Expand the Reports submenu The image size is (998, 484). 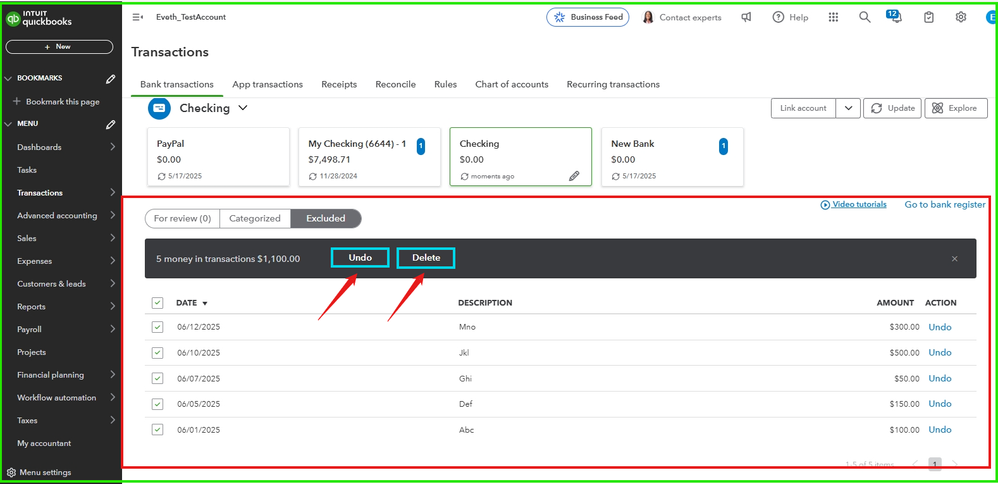coord(113,306)
